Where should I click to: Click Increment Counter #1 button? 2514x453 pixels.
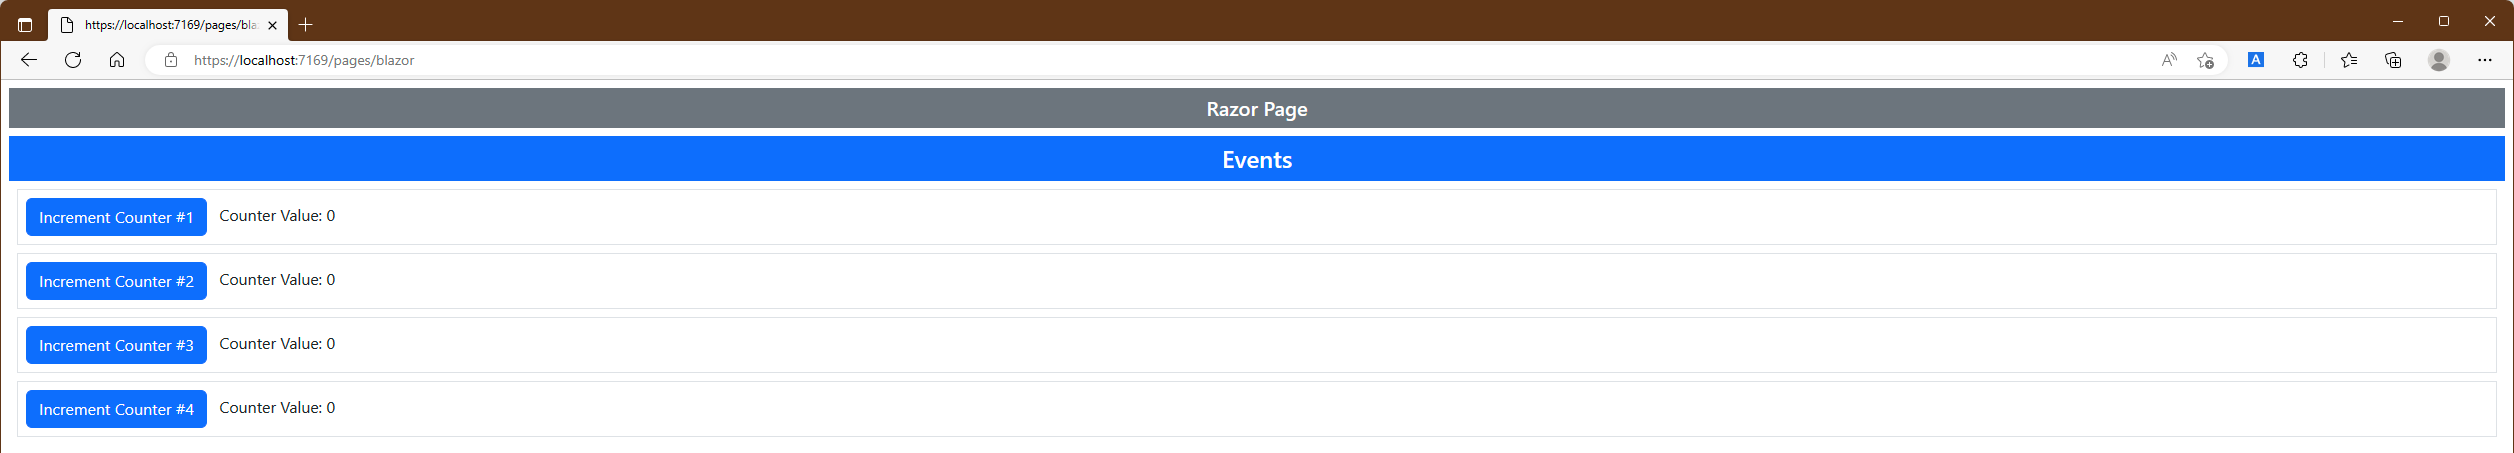116,217
